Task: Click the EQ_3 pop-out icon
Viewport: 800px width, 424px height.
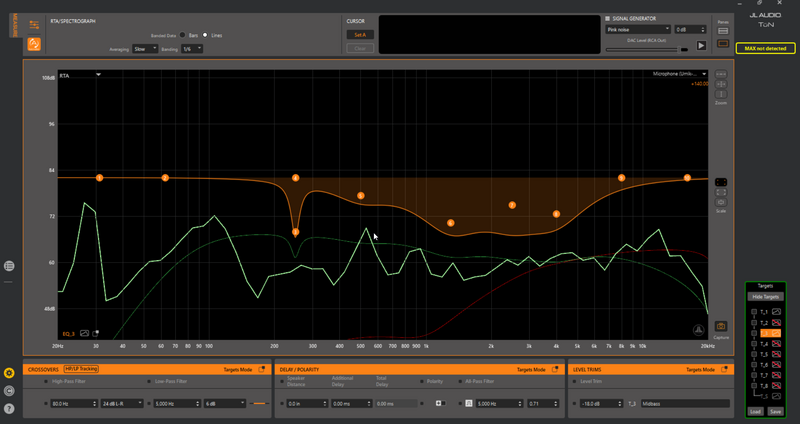Action: [x=95, y=333]
